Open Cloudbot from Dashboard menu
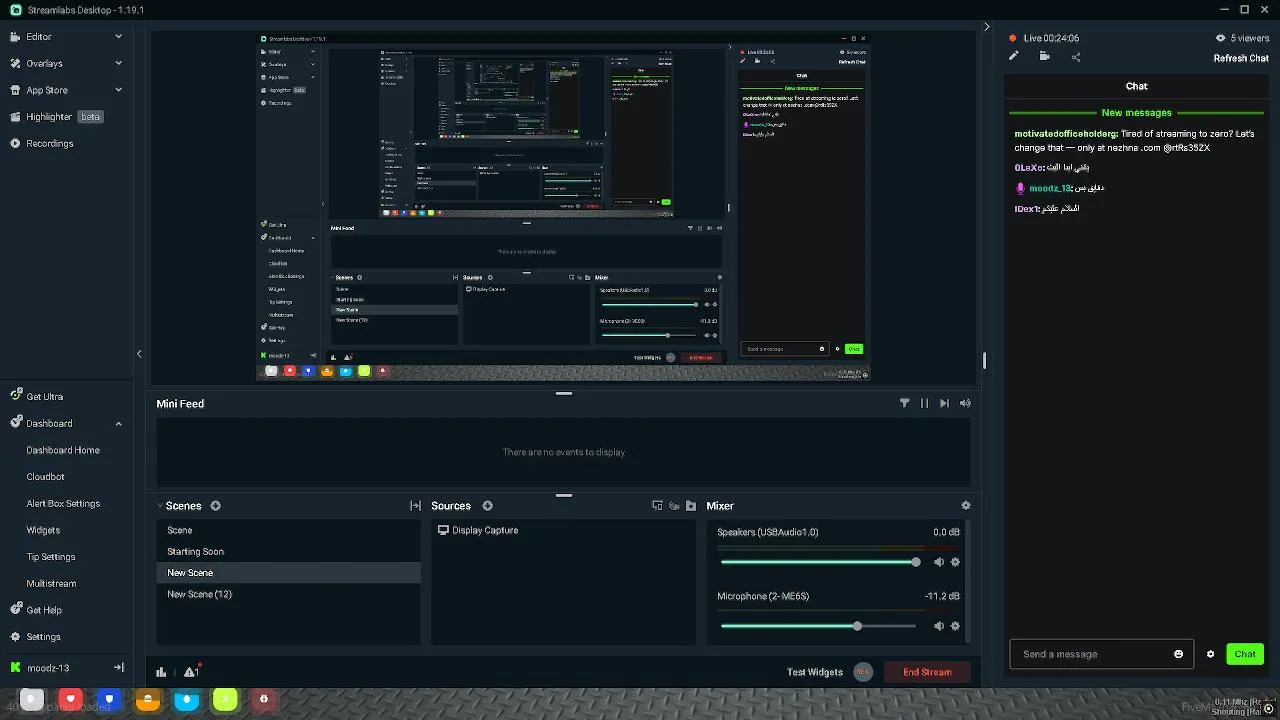Image resolution: width=1280 pixels, height=720 pixels. (45, 477)
